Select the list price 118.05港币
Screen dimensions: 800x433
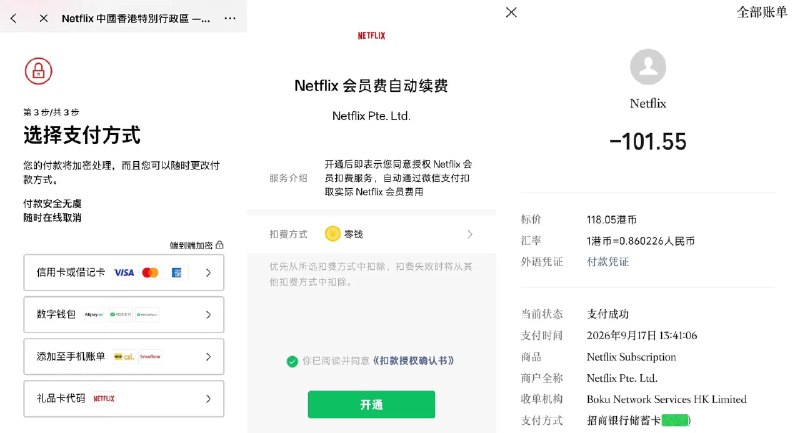click(612, 220)
